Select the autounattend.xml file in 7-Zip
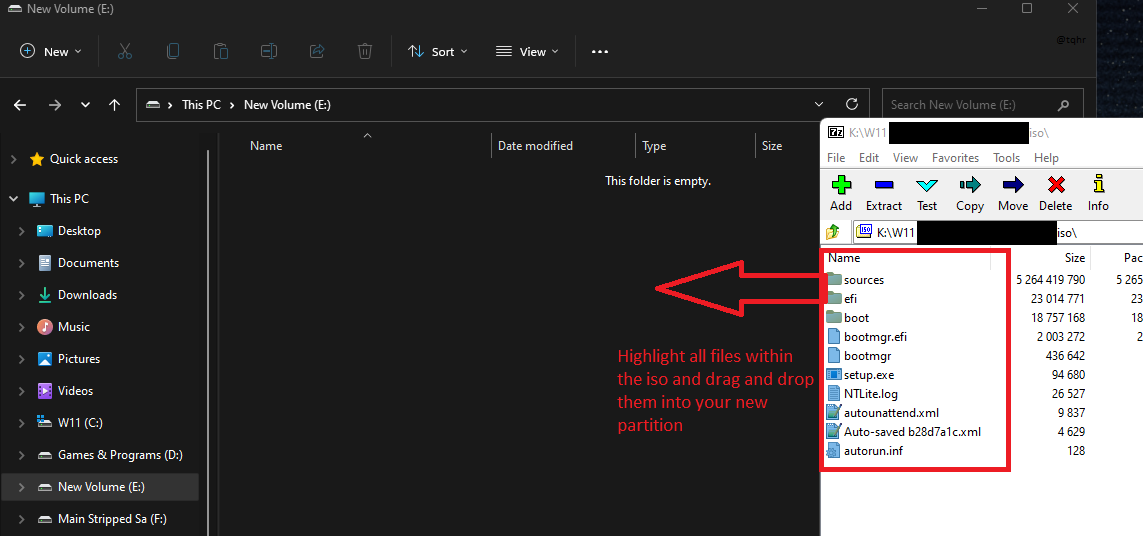 pos(890,413)
